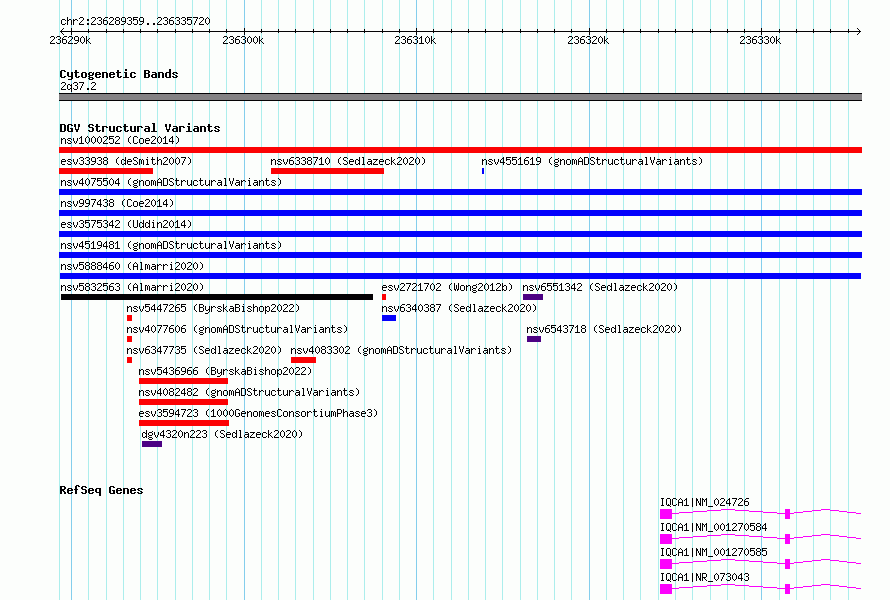
Task: Open nsv4551619 (gnomADStructuralVariants) label
Action: [x=592, y=161]
